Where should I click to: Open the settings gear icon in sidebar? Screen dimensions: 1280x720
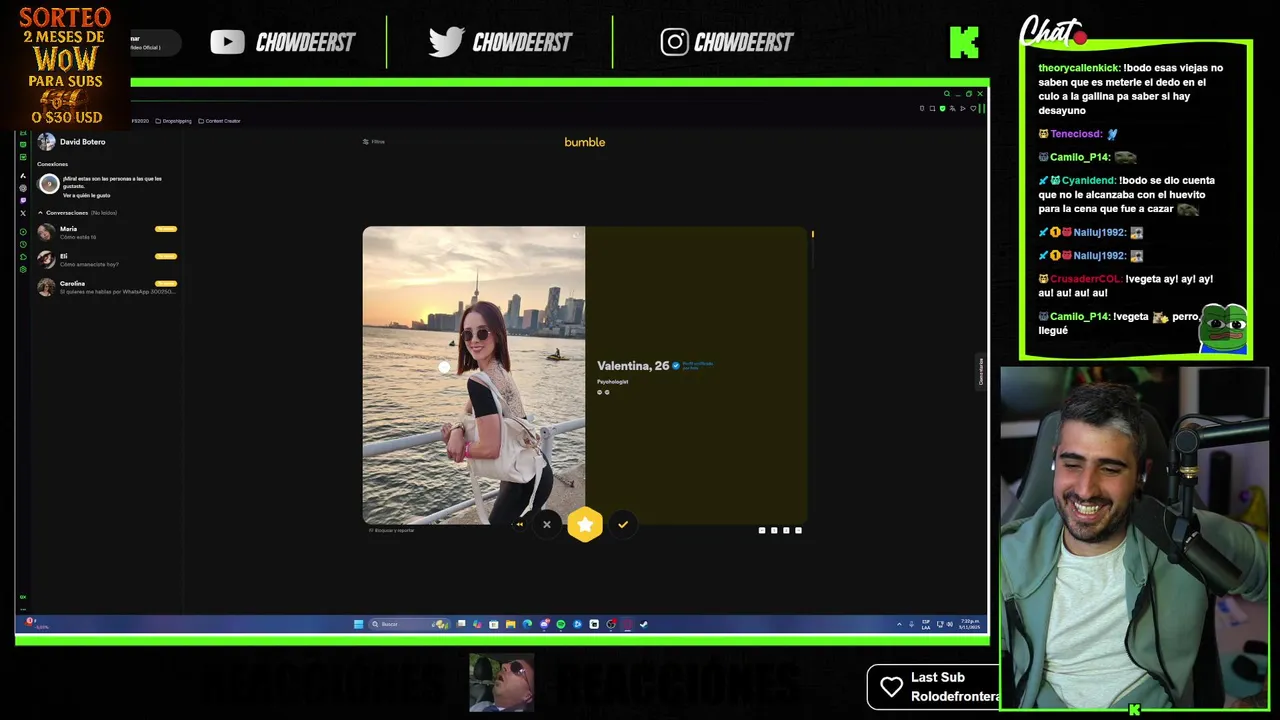click(x=23, y=270)
